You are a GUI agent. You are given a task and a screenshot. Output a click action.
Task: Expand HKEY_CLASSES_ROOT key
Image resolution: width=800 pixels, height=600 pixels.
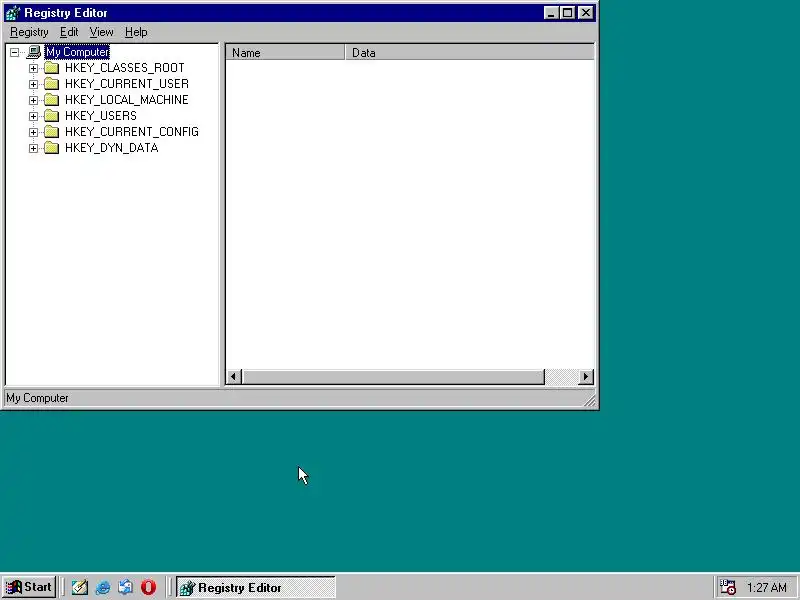point(33,68)
